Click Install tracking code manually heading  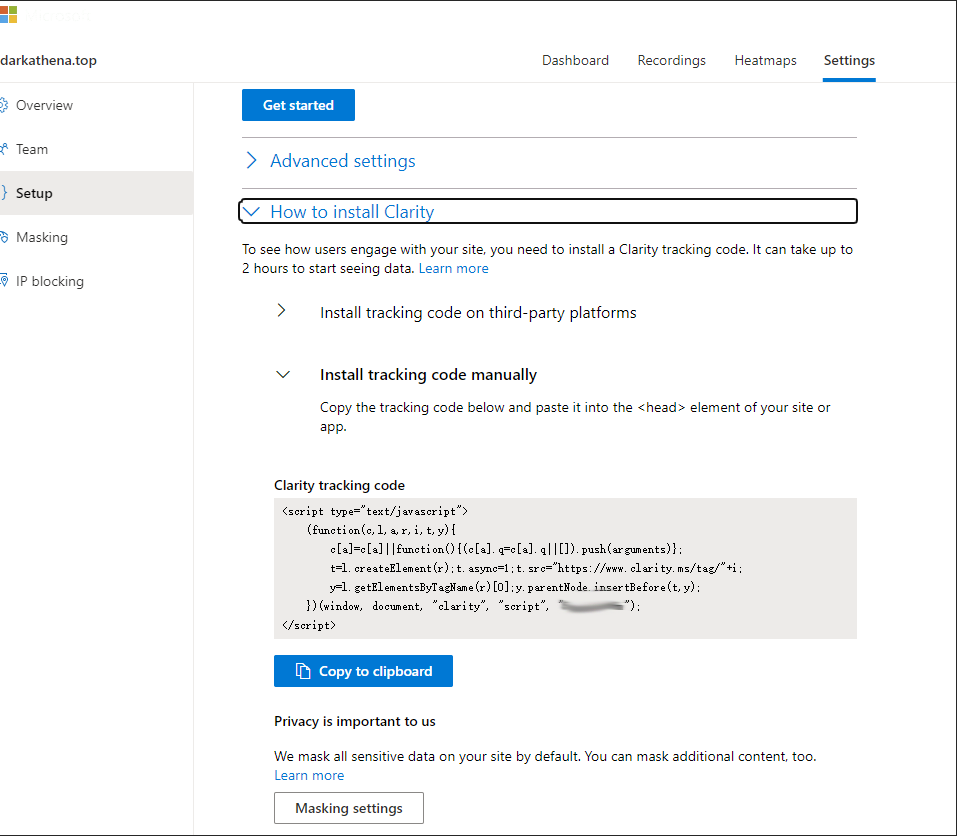point(428,375)
